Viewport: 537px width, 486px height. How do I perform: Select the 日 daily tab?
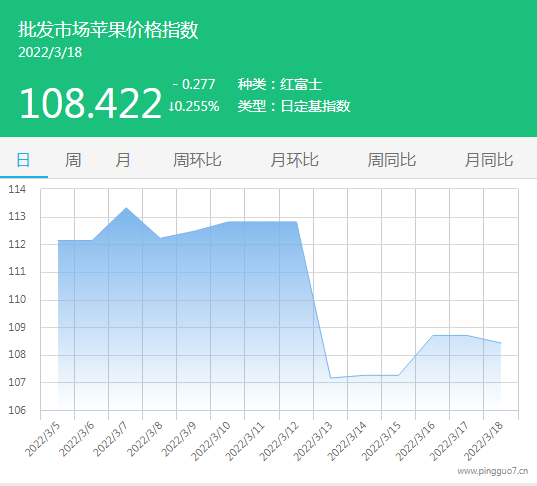click(x=23, y=160)
